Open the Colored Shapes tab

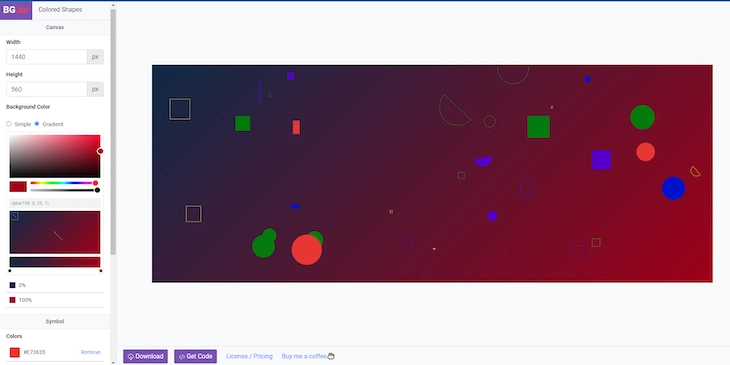point(60,9)
